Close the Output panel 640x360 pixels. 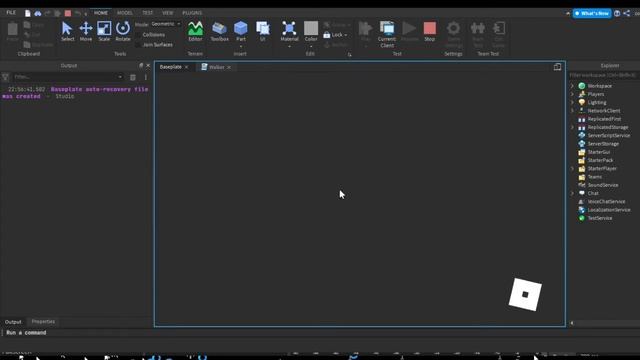click(x=148, y=66)
